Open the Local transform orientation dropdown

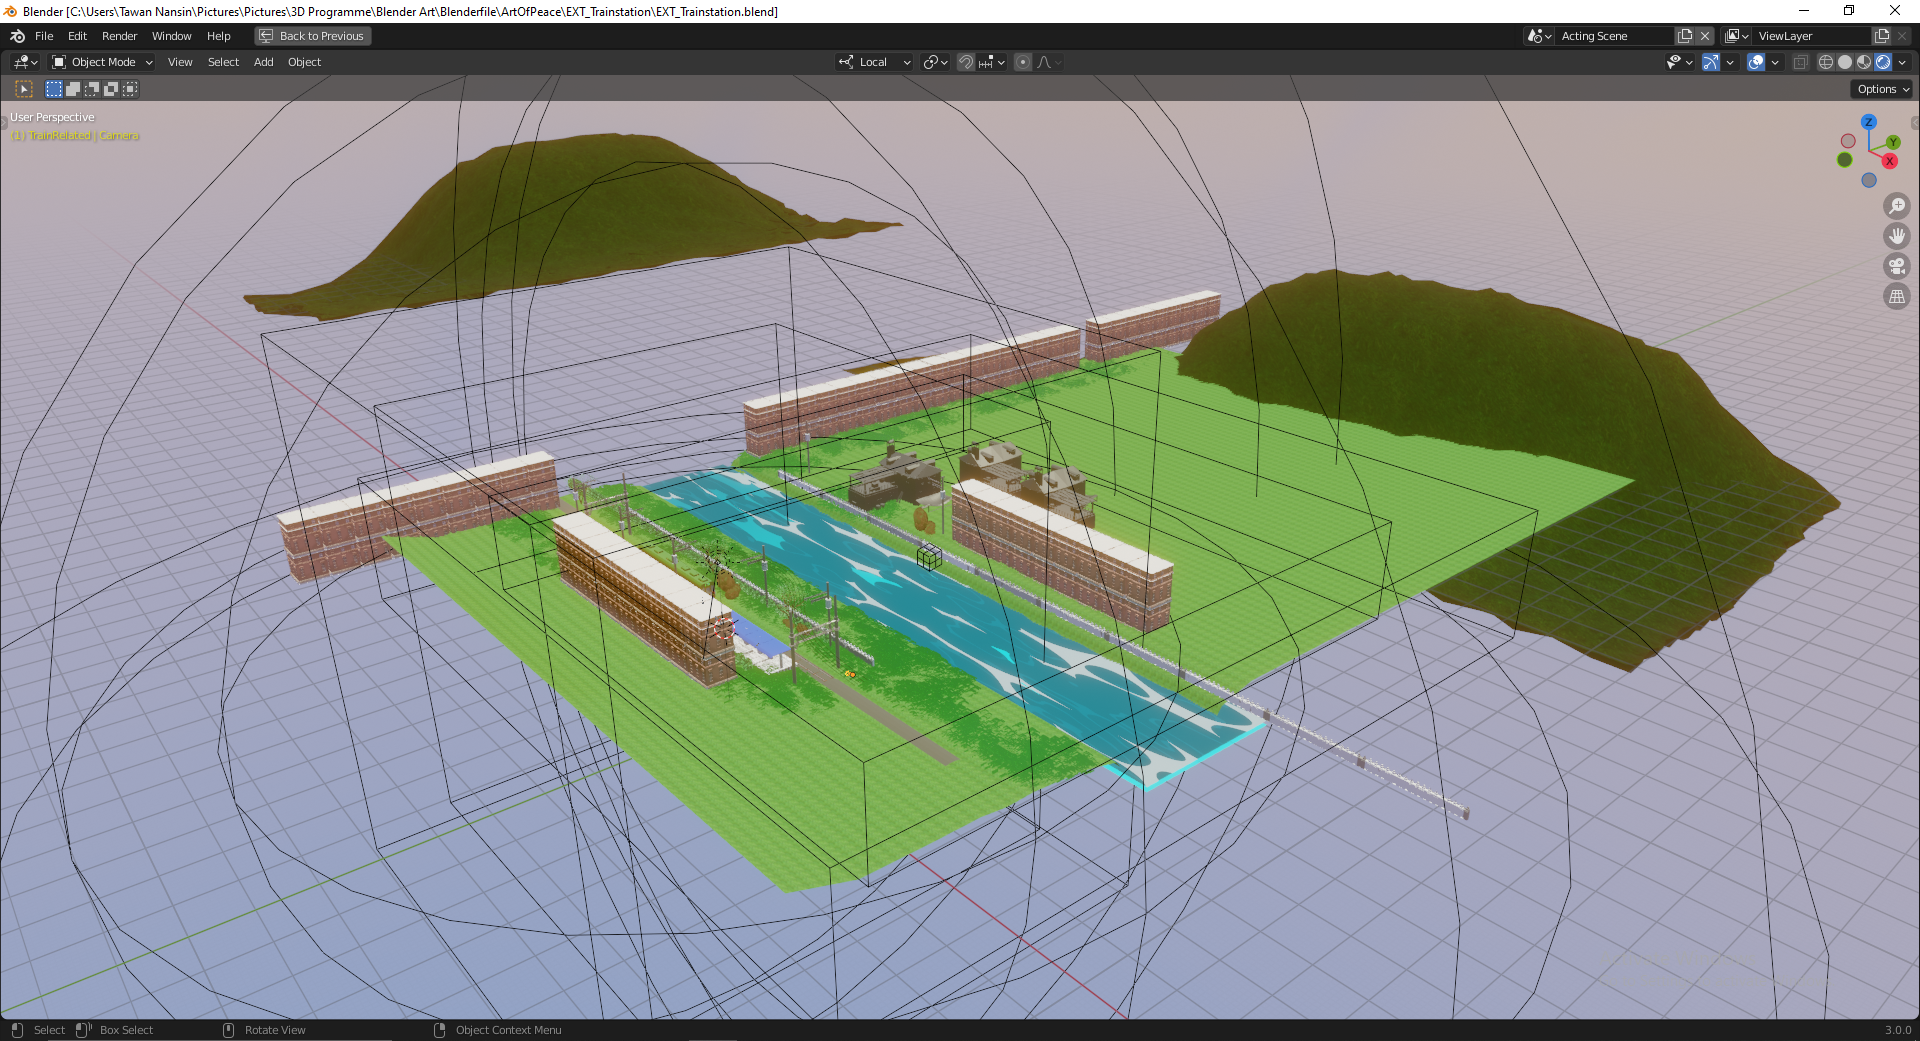pos(875,62)
